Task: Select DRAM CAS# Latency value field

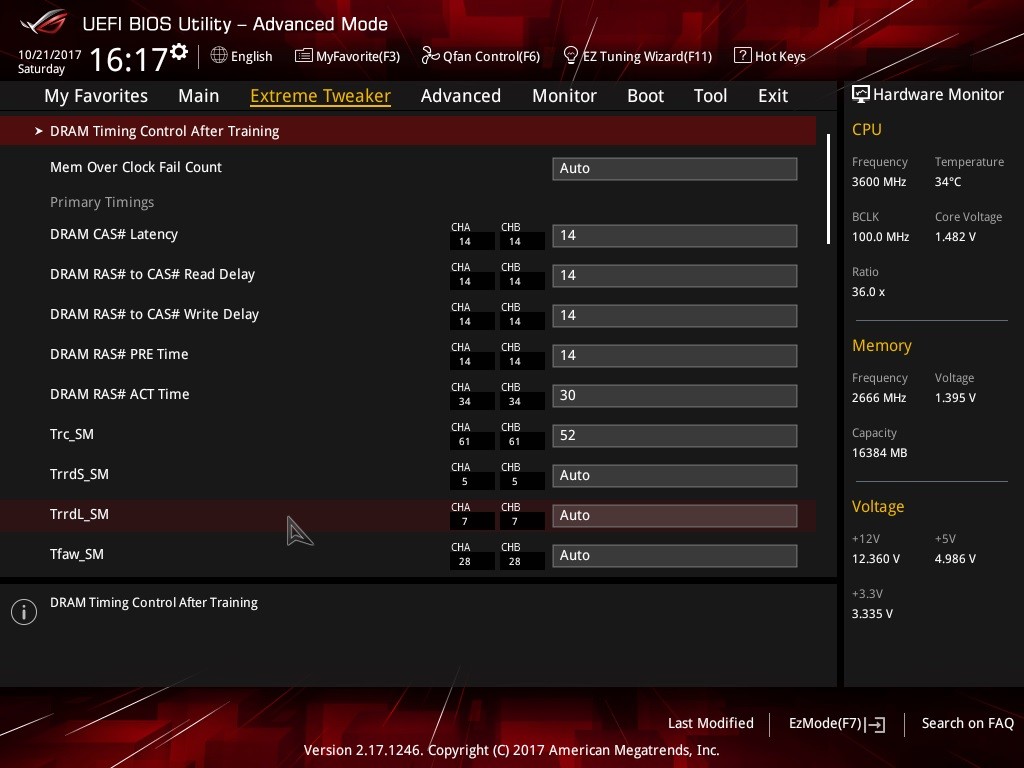Action: 675,235
